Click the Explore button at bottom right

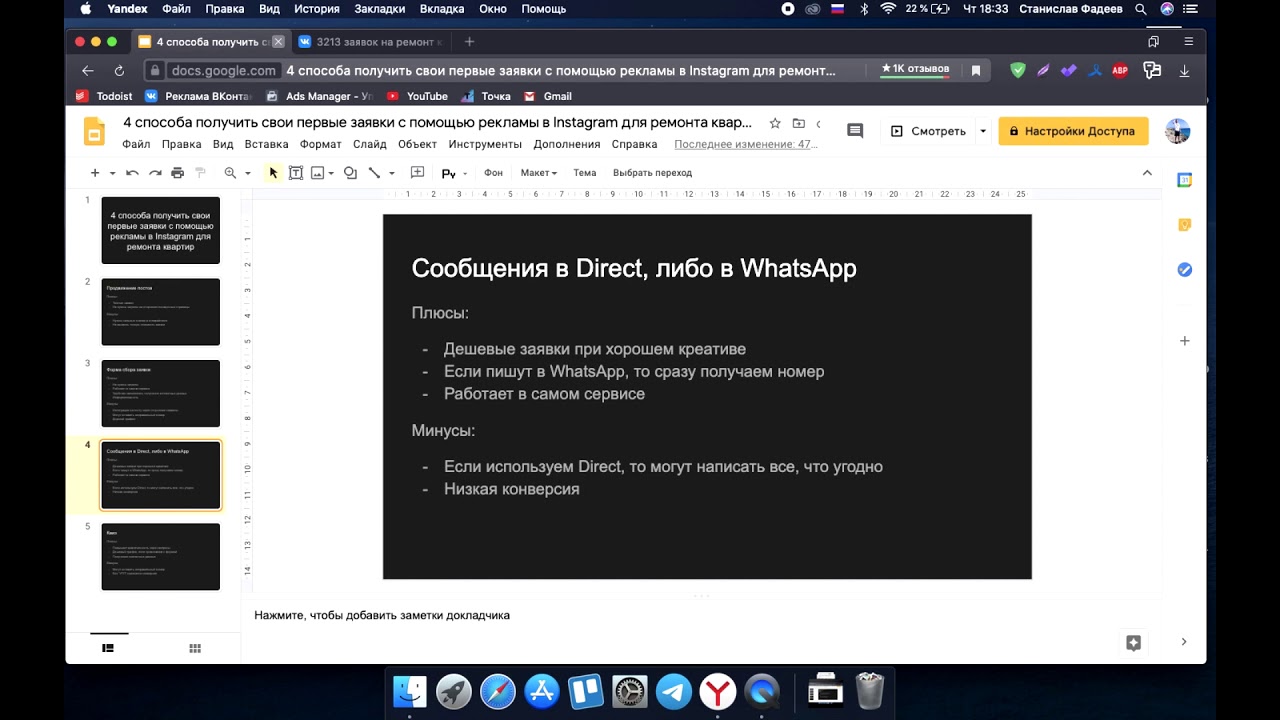[1133, 643]
